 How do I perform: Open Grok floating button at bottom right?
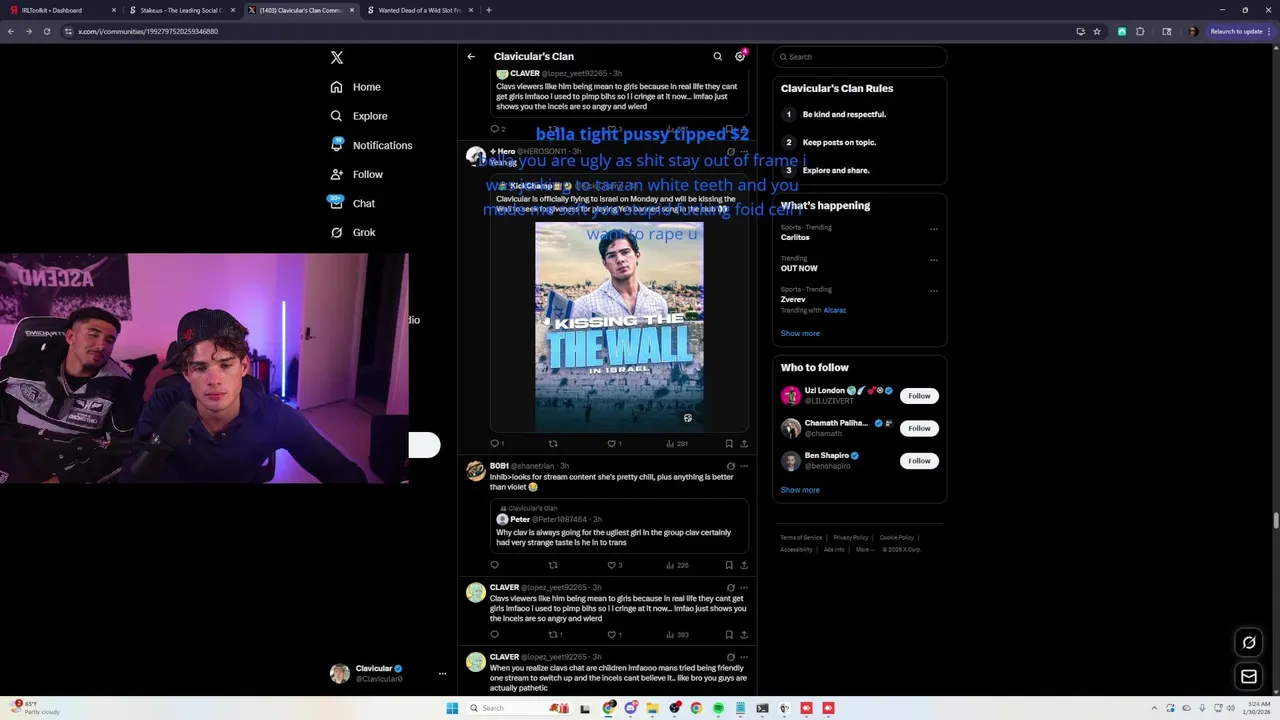1249,643
